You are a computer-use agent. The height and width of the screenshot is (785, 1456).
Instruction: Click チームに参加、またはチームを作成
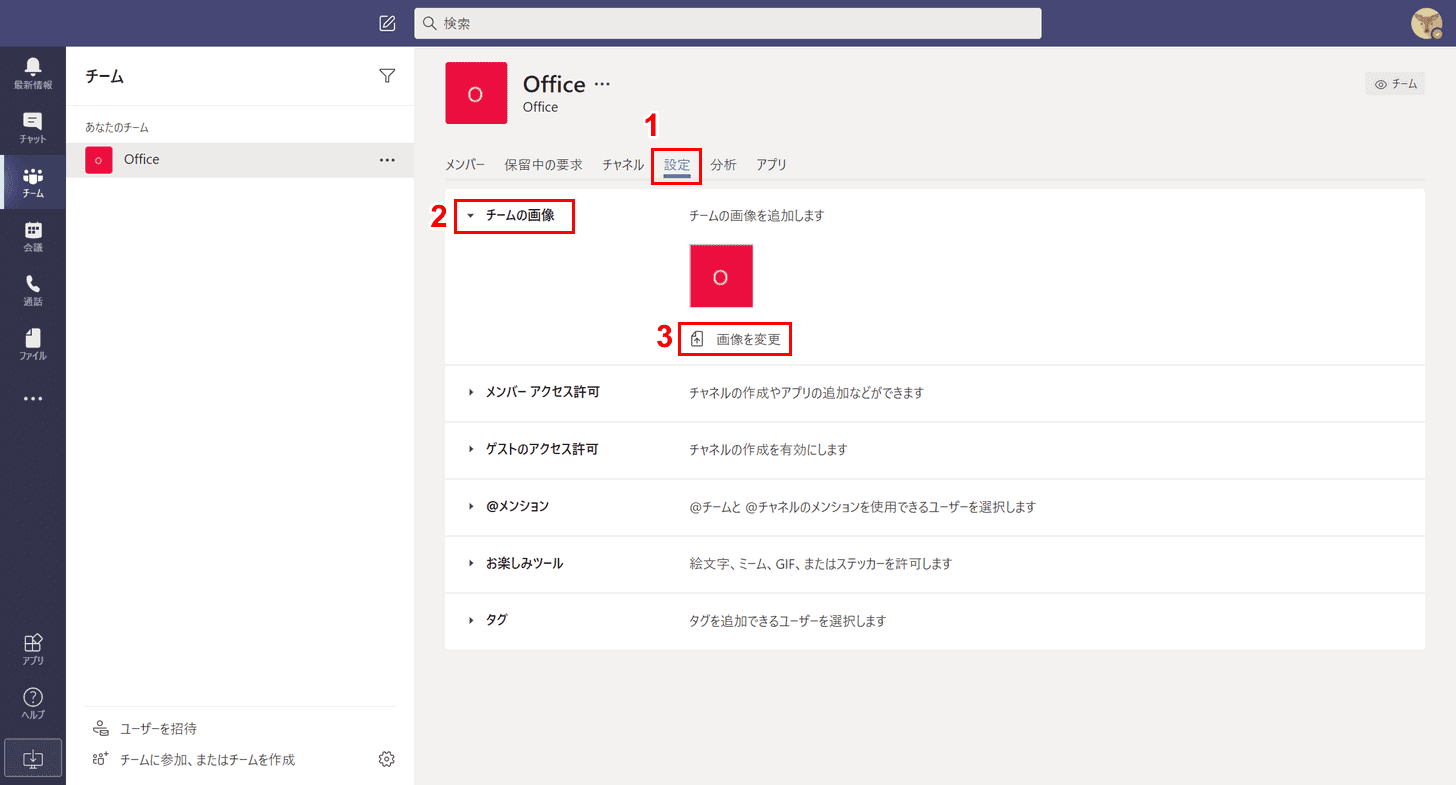[207, 759]
